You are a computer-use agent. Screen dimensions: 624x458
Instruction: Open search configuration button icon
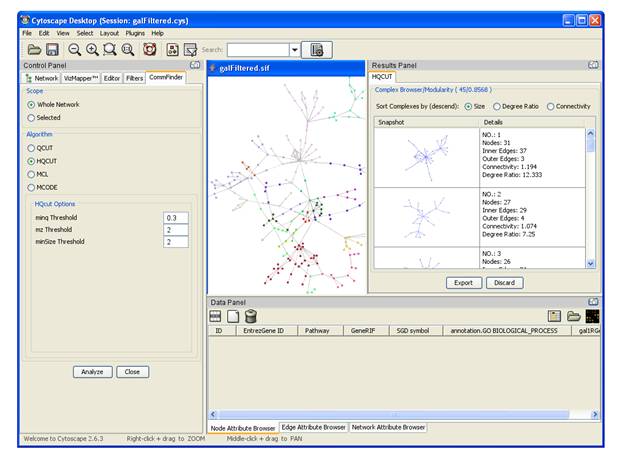[x=317, y=50]
